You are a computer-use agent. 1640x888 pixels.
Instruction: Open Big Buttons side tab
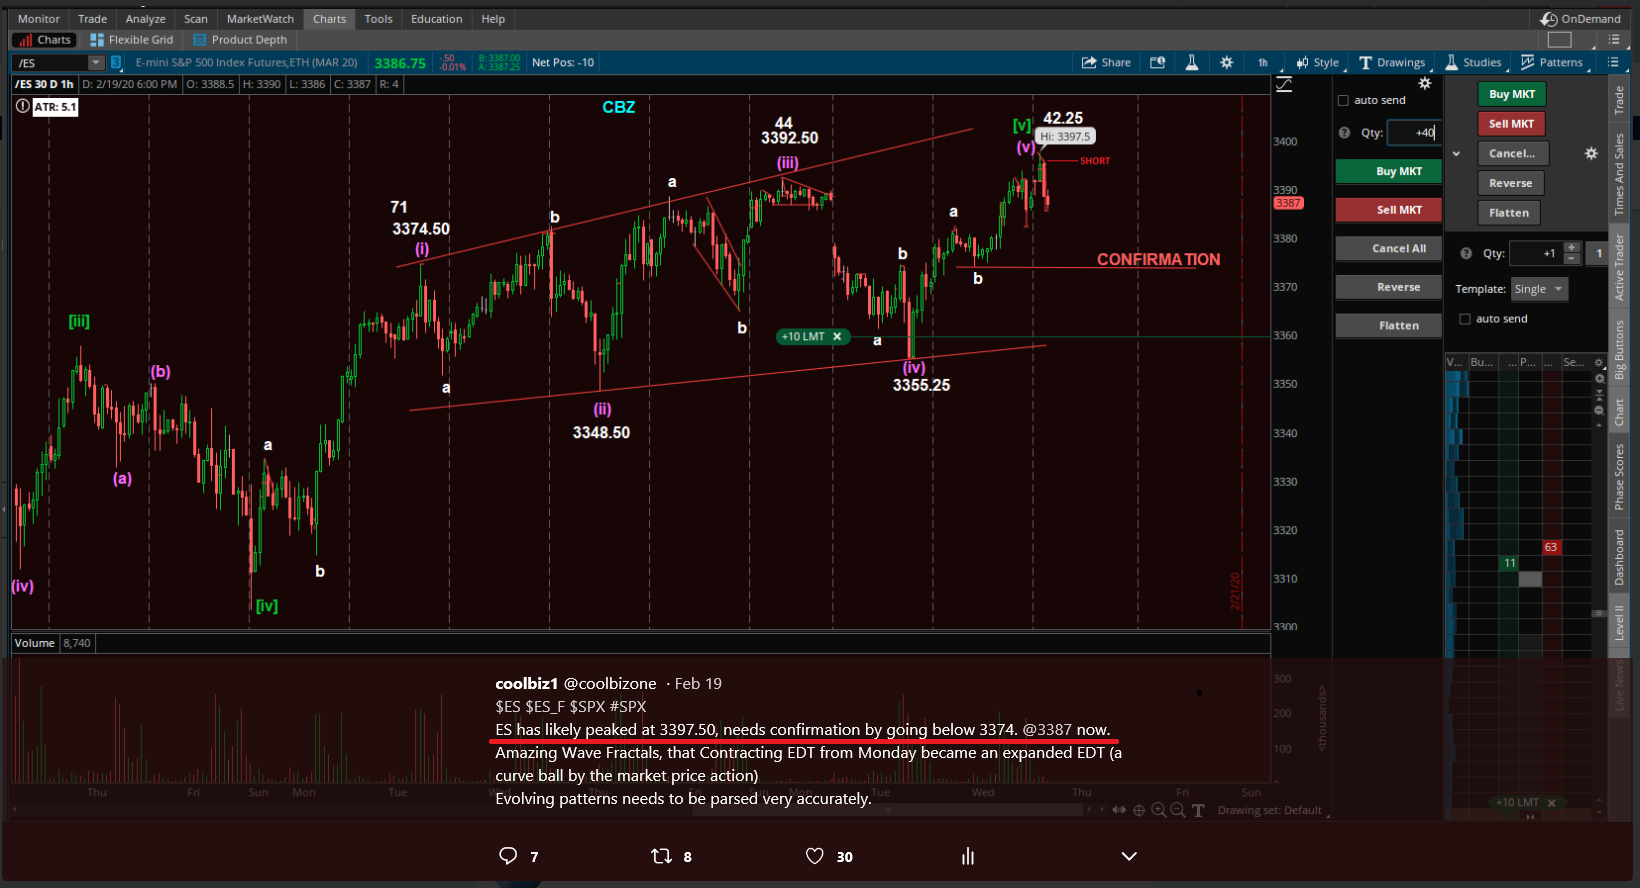click(x=1620, y=350)
